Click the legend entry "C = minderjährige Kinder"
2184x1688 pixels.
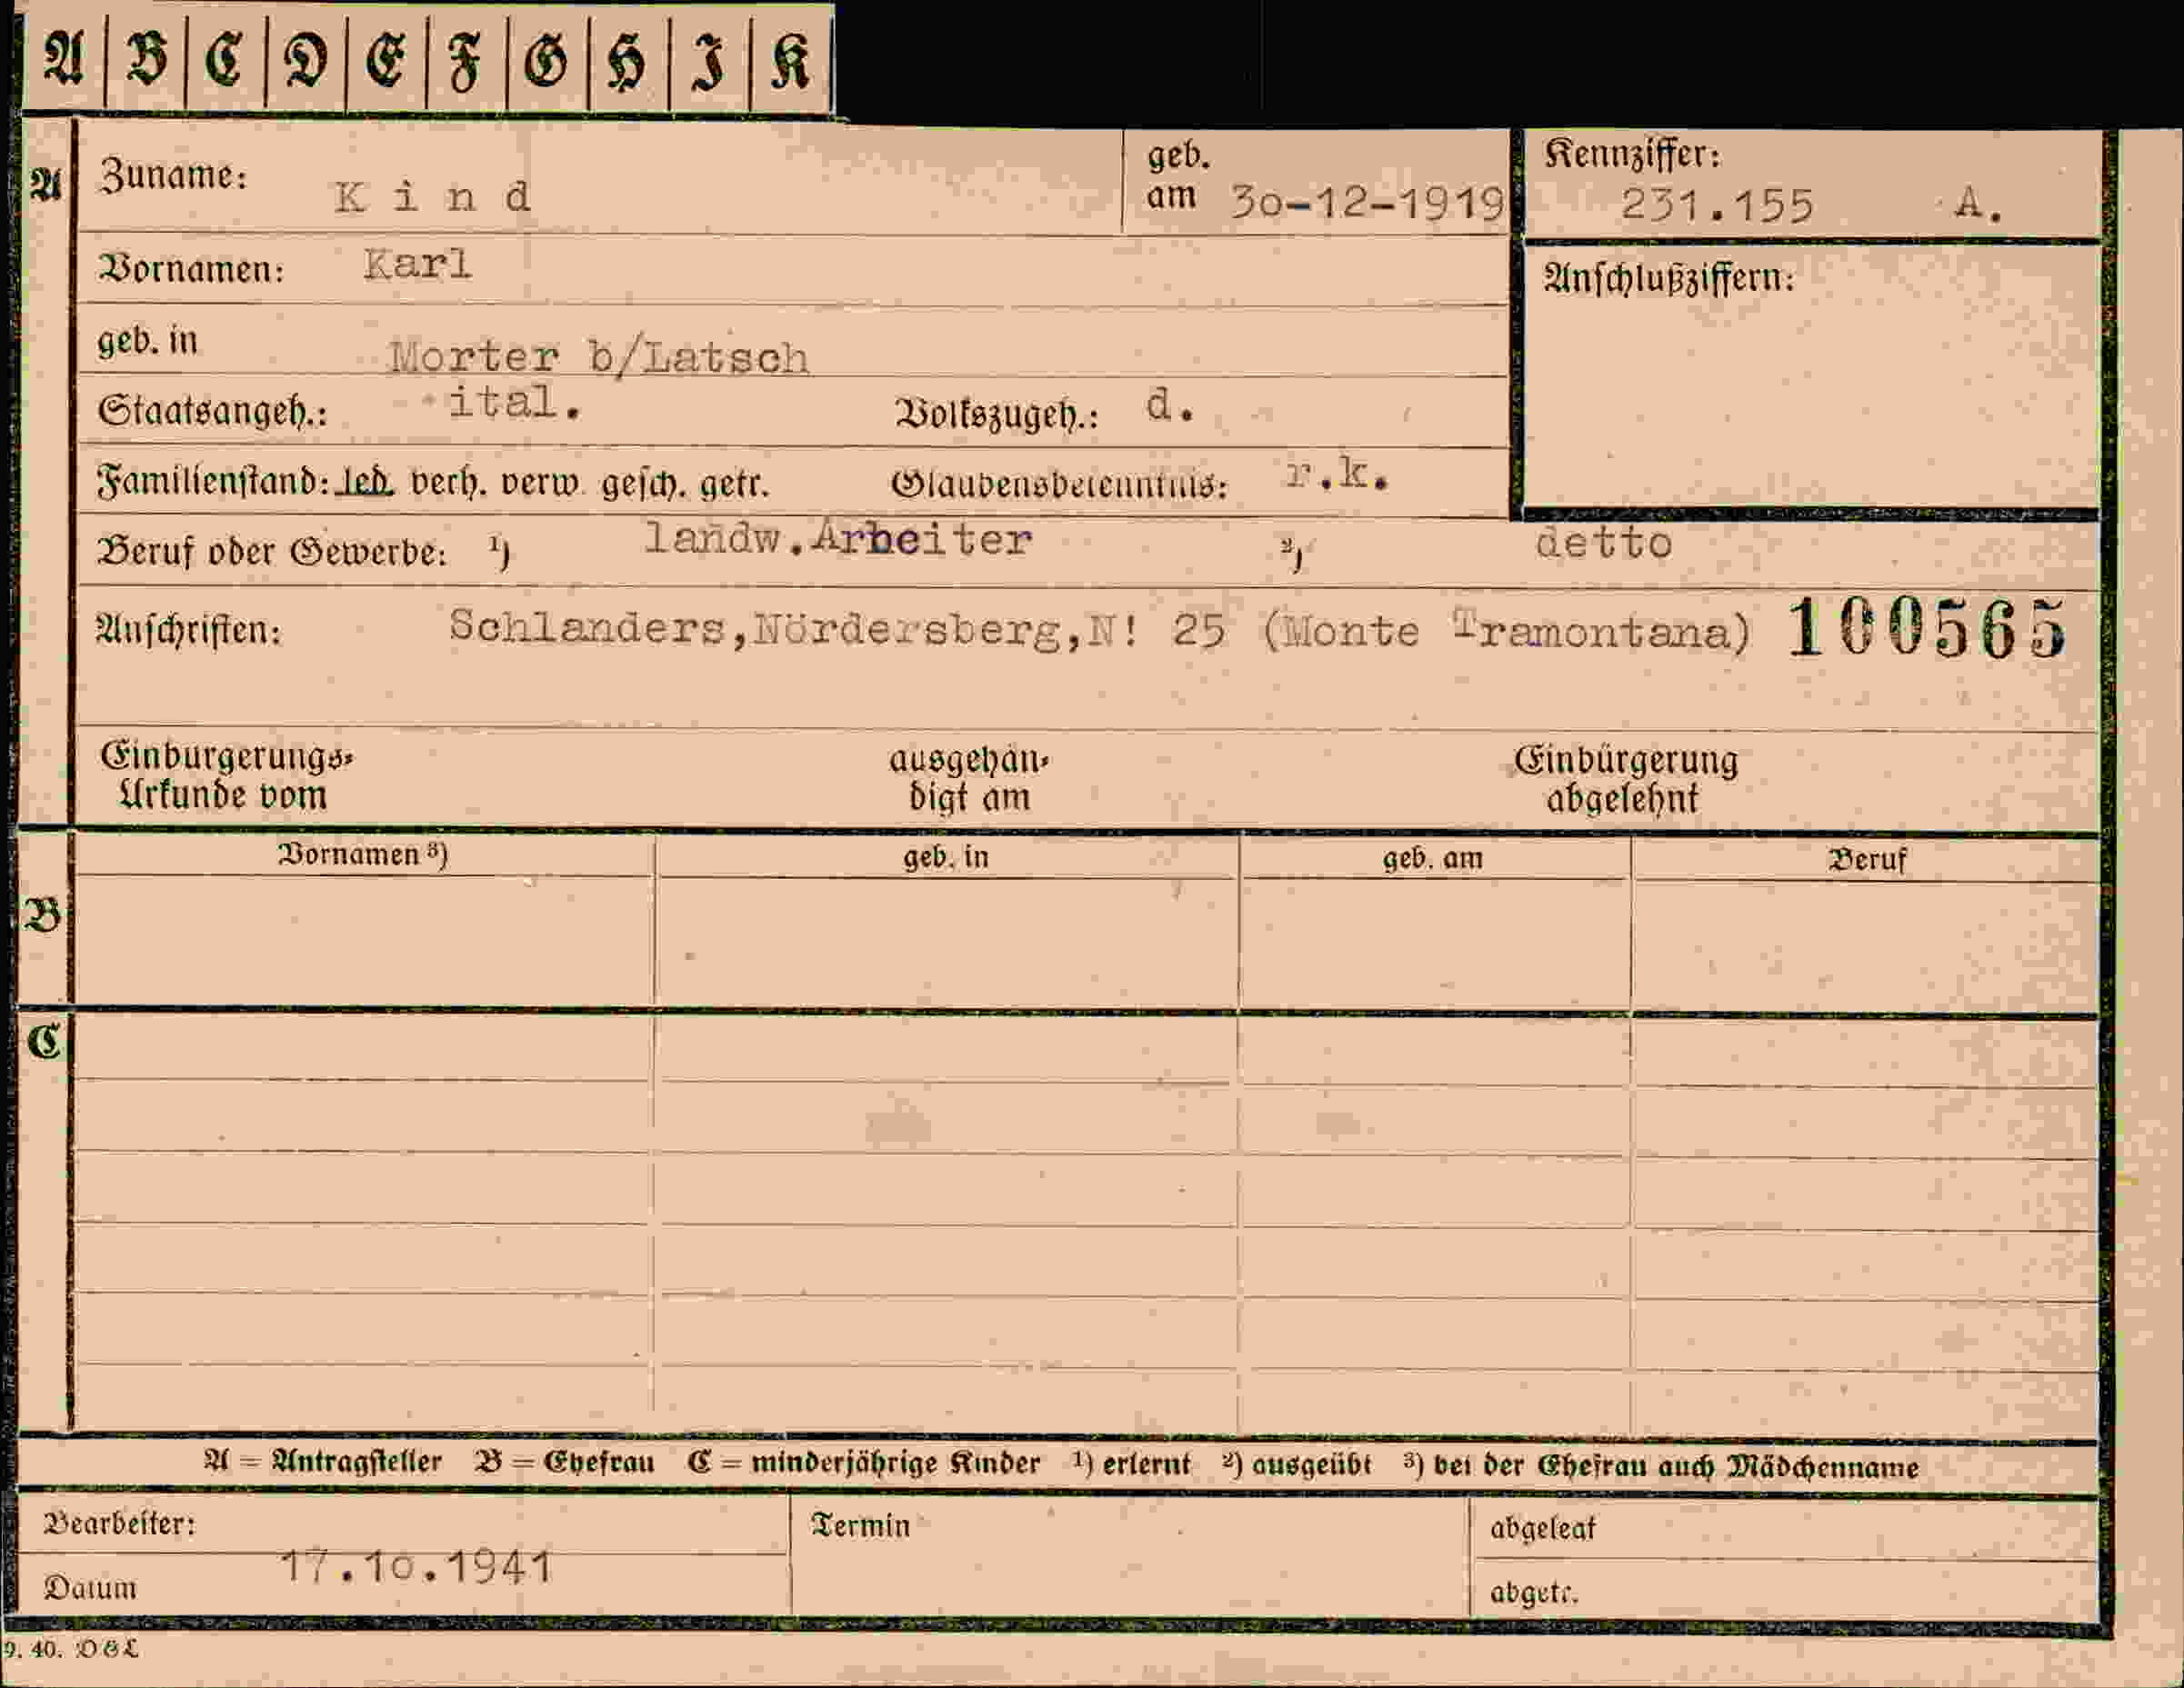click(863, 1463)
